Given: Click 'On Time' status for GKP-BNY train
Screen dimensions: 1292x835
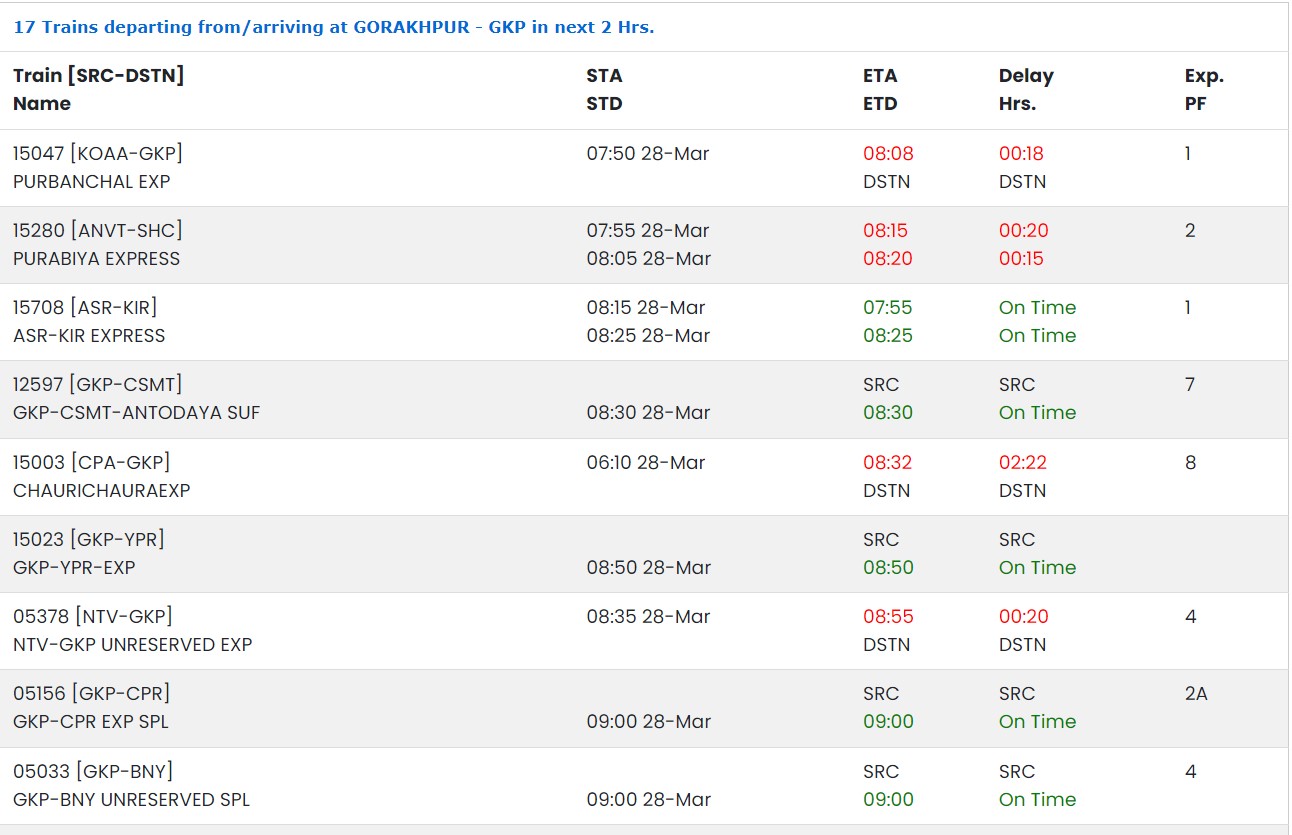Looking at the screenshot, I should 1037,800.
